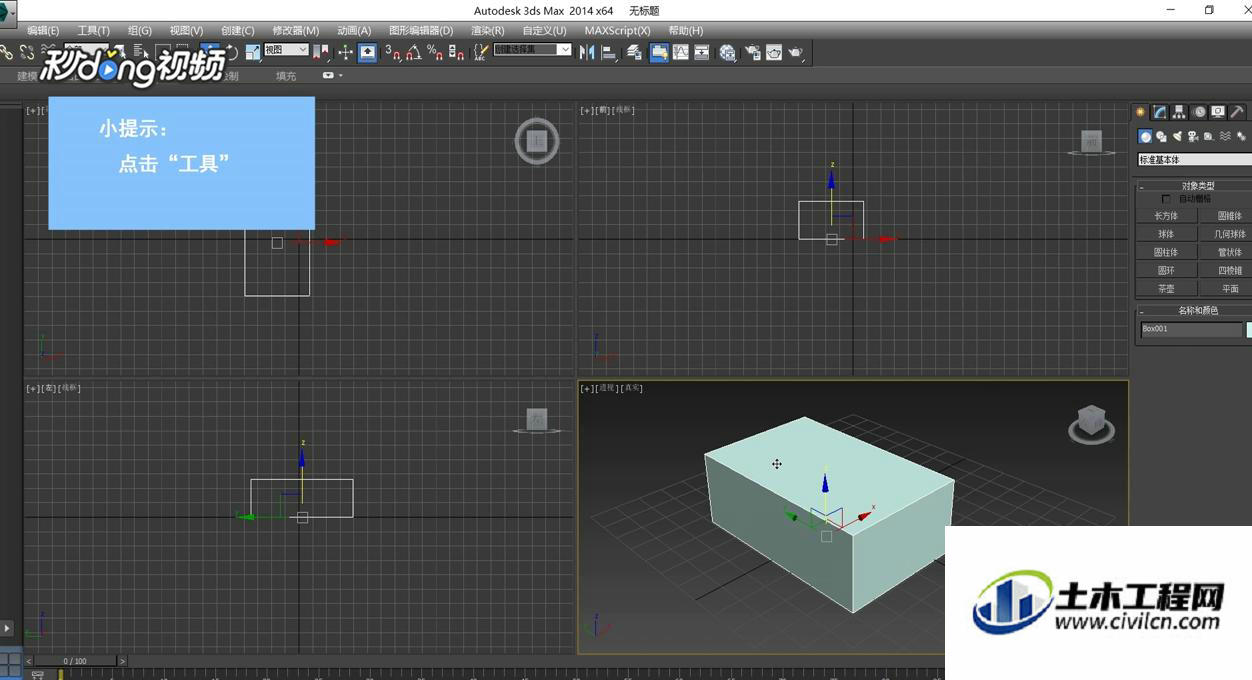Click the 茶壶 button
1252x680 pixels.
(1166, 288)
